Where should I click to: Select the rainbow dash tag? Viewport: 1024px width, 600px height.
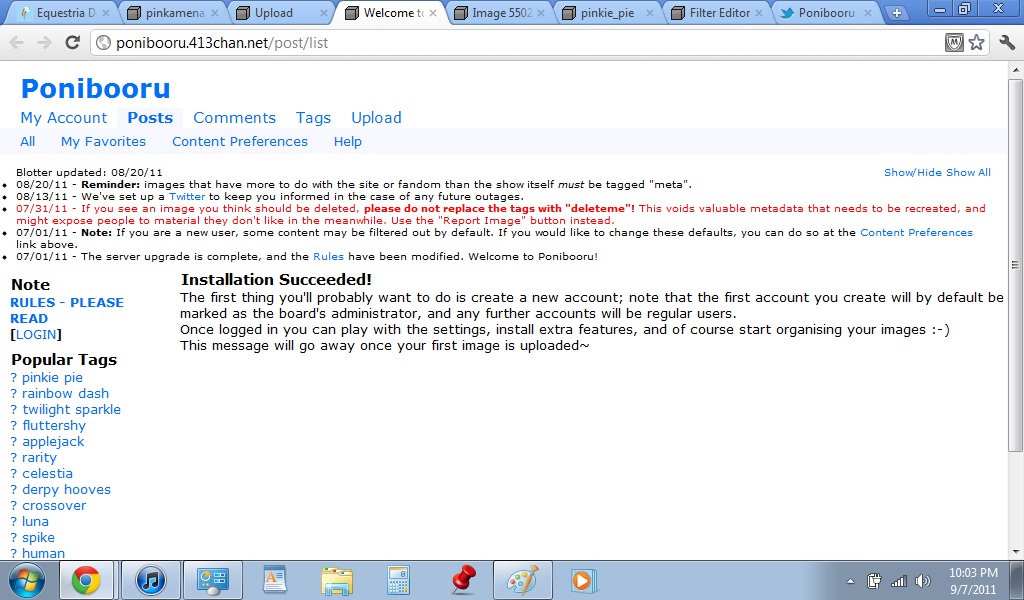click(x=65, y=394)
